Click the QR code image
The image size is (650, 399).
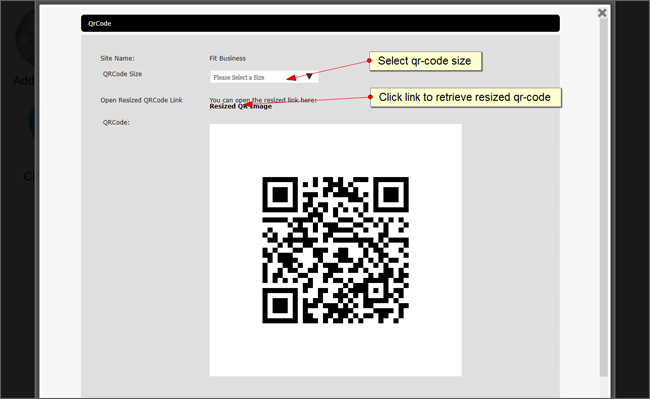(x=335, y=250)
